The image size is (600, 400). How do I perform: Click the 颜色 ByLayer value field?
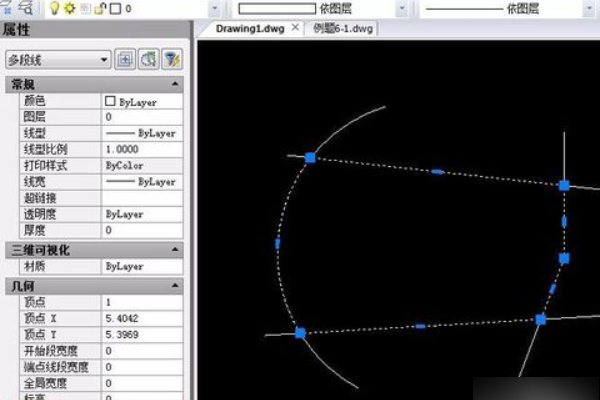pyautogui.click(x=142, y=101)
